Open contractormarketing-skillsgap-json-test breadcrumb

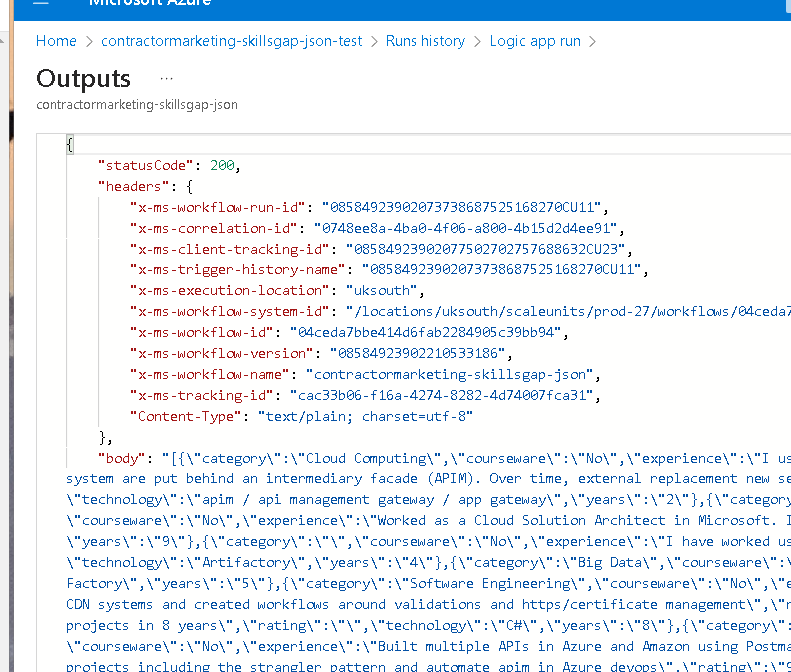232,41
